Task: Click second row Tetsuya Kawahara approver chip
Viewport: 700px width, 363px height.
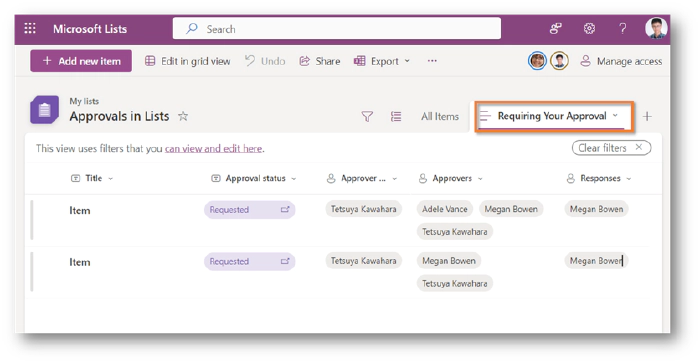Action: tap(363, 261)
